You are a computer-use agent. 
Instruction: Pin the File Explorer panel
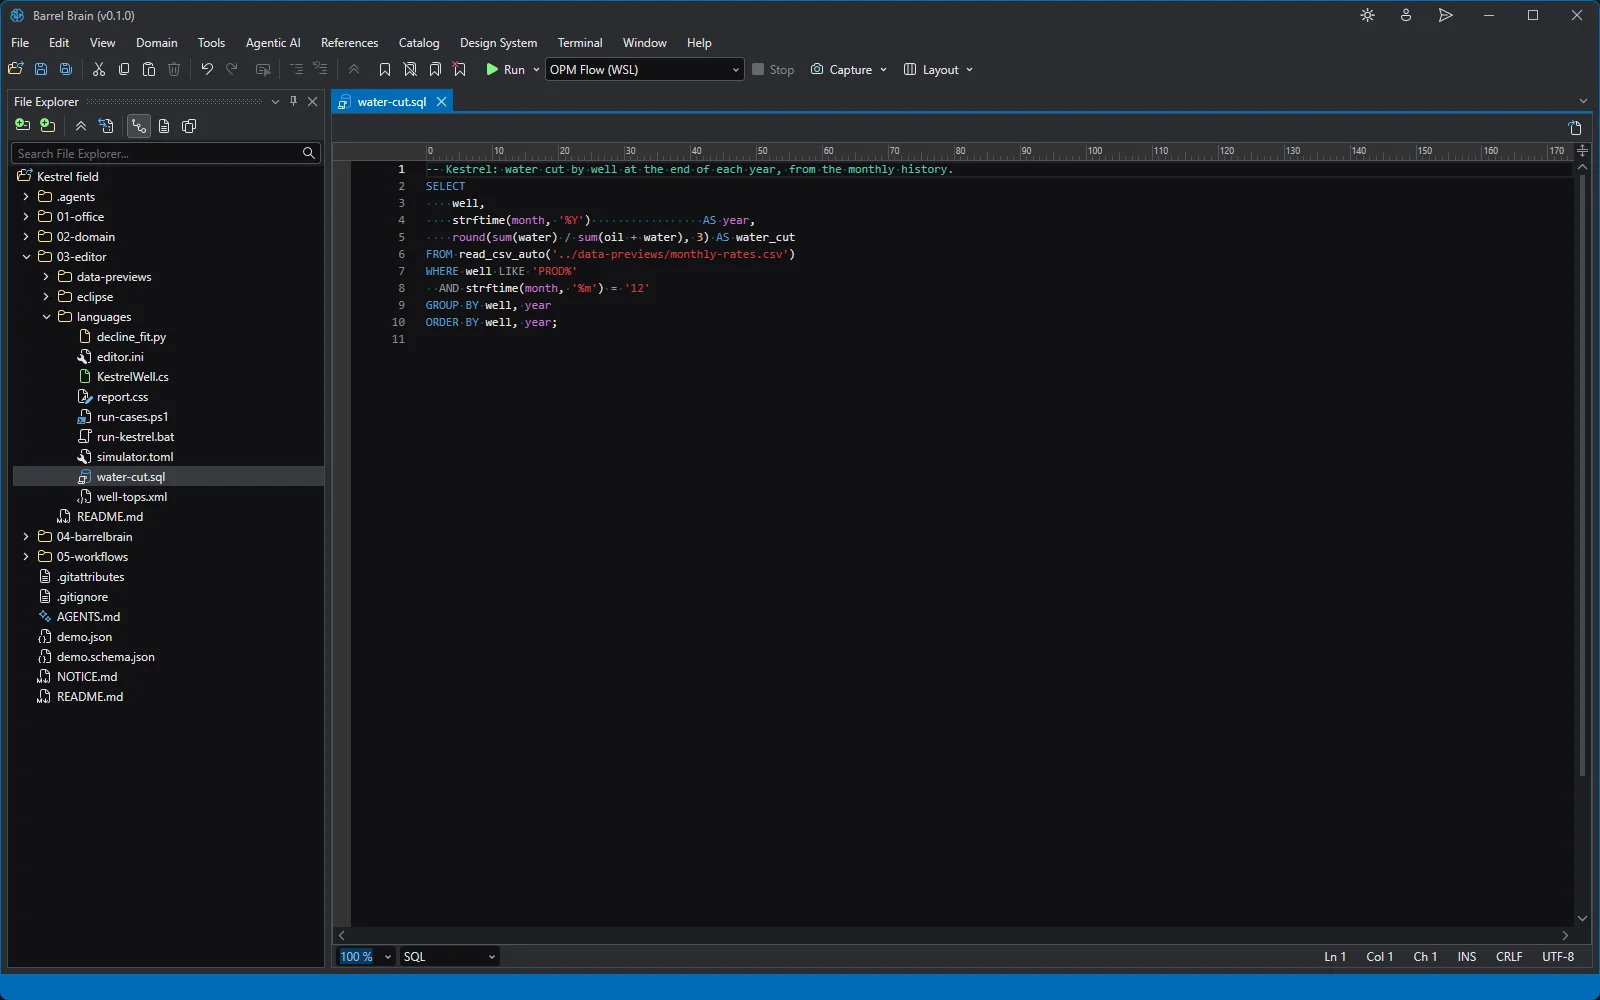(x=293, y=101)
